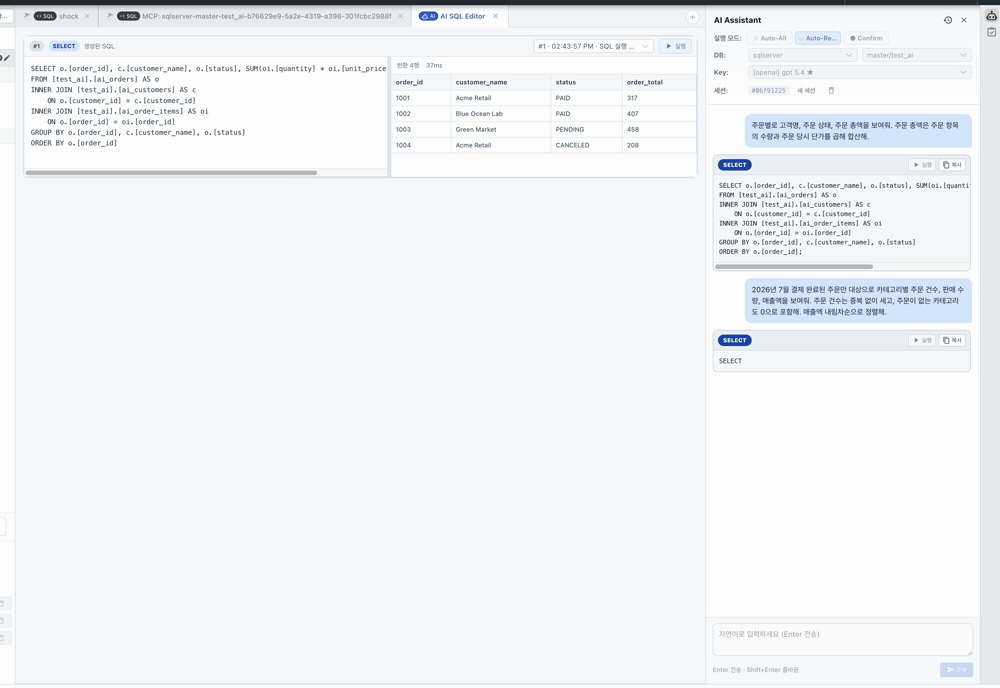Delete the session with the trash icon
This screenshot has width=1000, height=688.
pos(831,91)
